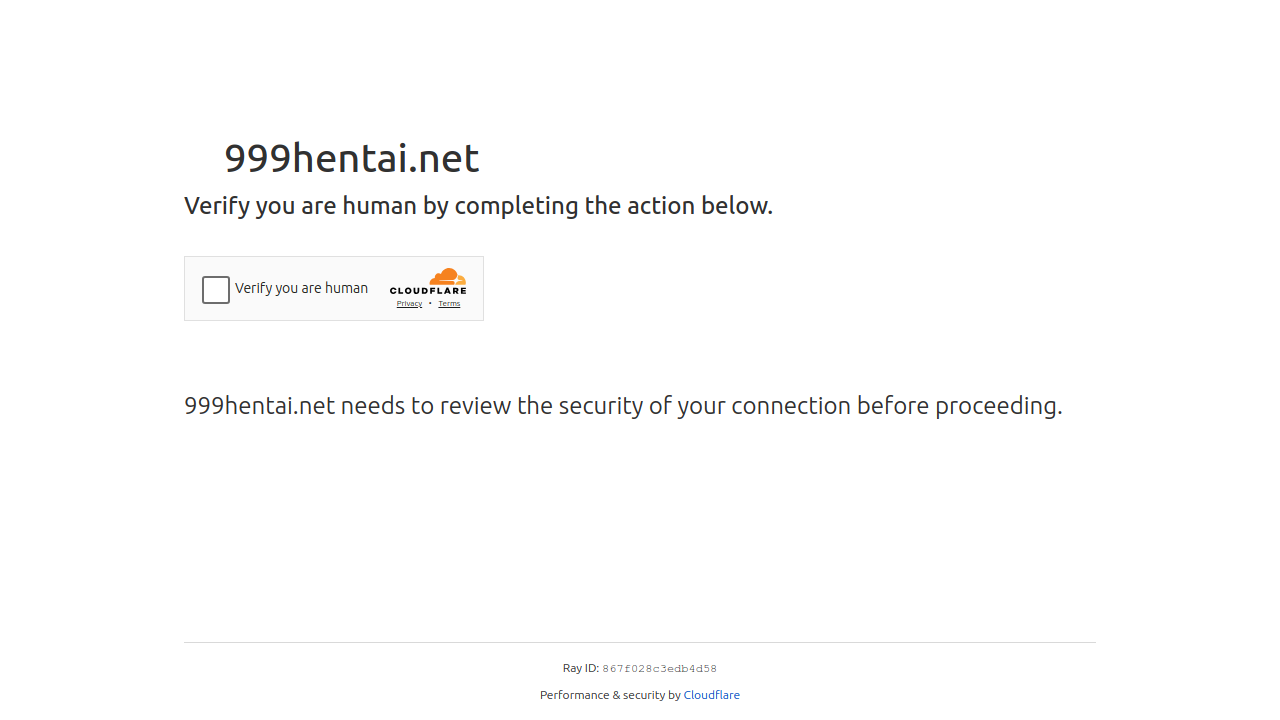Click the completing the action below subheading
Image resolution: width=1280 pixels, height=720 pixels.
(478, 206)
